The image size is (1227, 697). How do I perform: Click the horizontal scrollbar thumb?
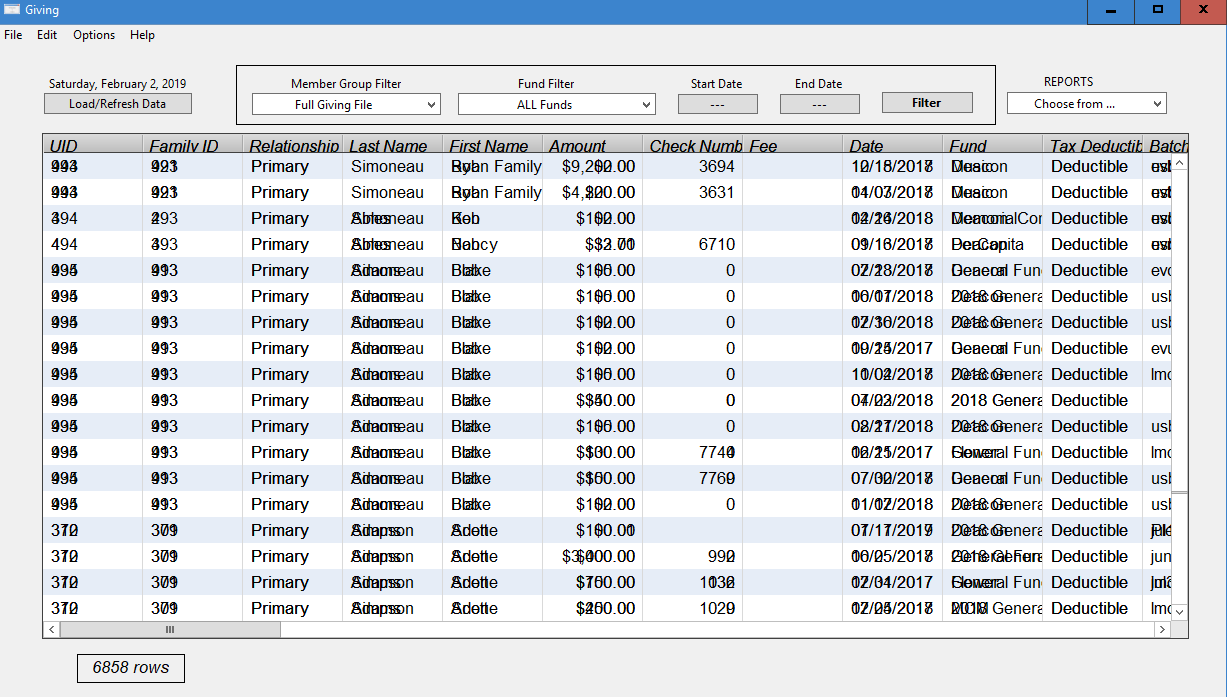coord(170,630)
